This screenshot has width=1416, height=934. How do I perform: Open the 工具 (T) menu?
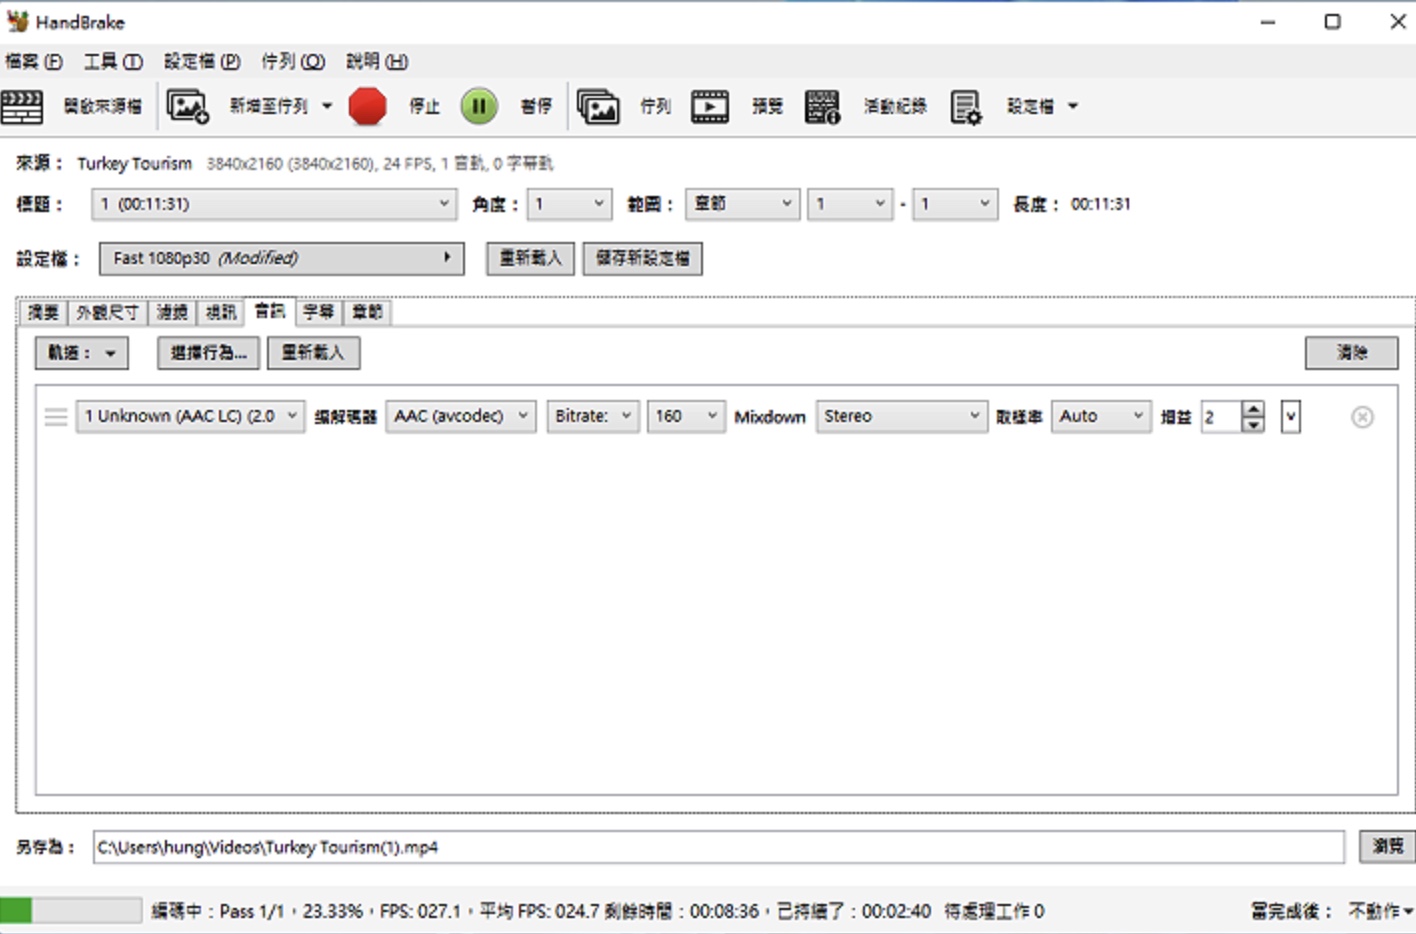[x=113, y=62]
